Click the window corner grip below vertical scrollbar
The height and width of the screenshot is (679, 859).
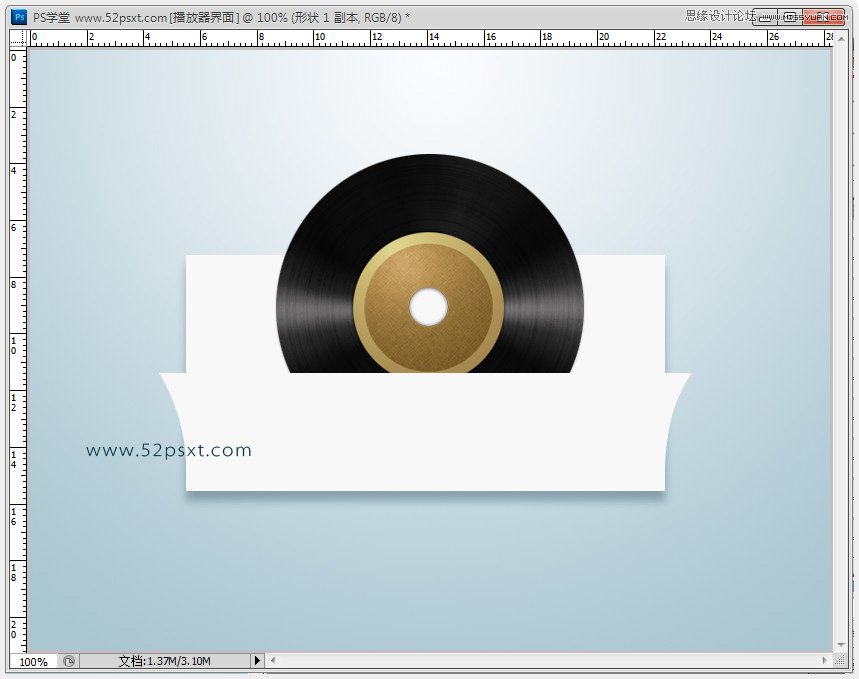click(840, 660)
